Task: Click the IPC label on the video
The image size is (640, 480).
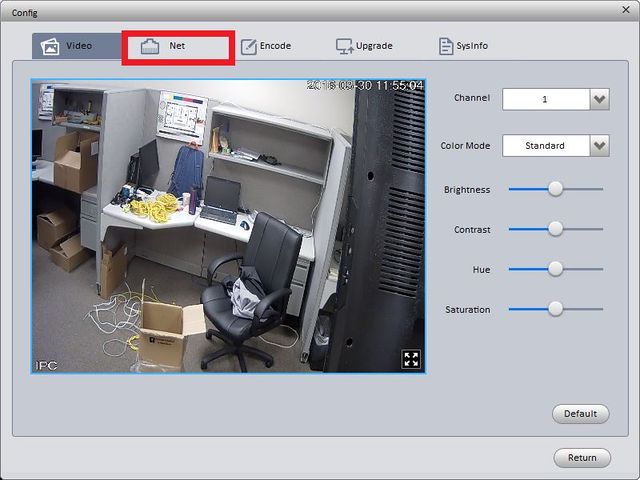Action: pos(46,365)
